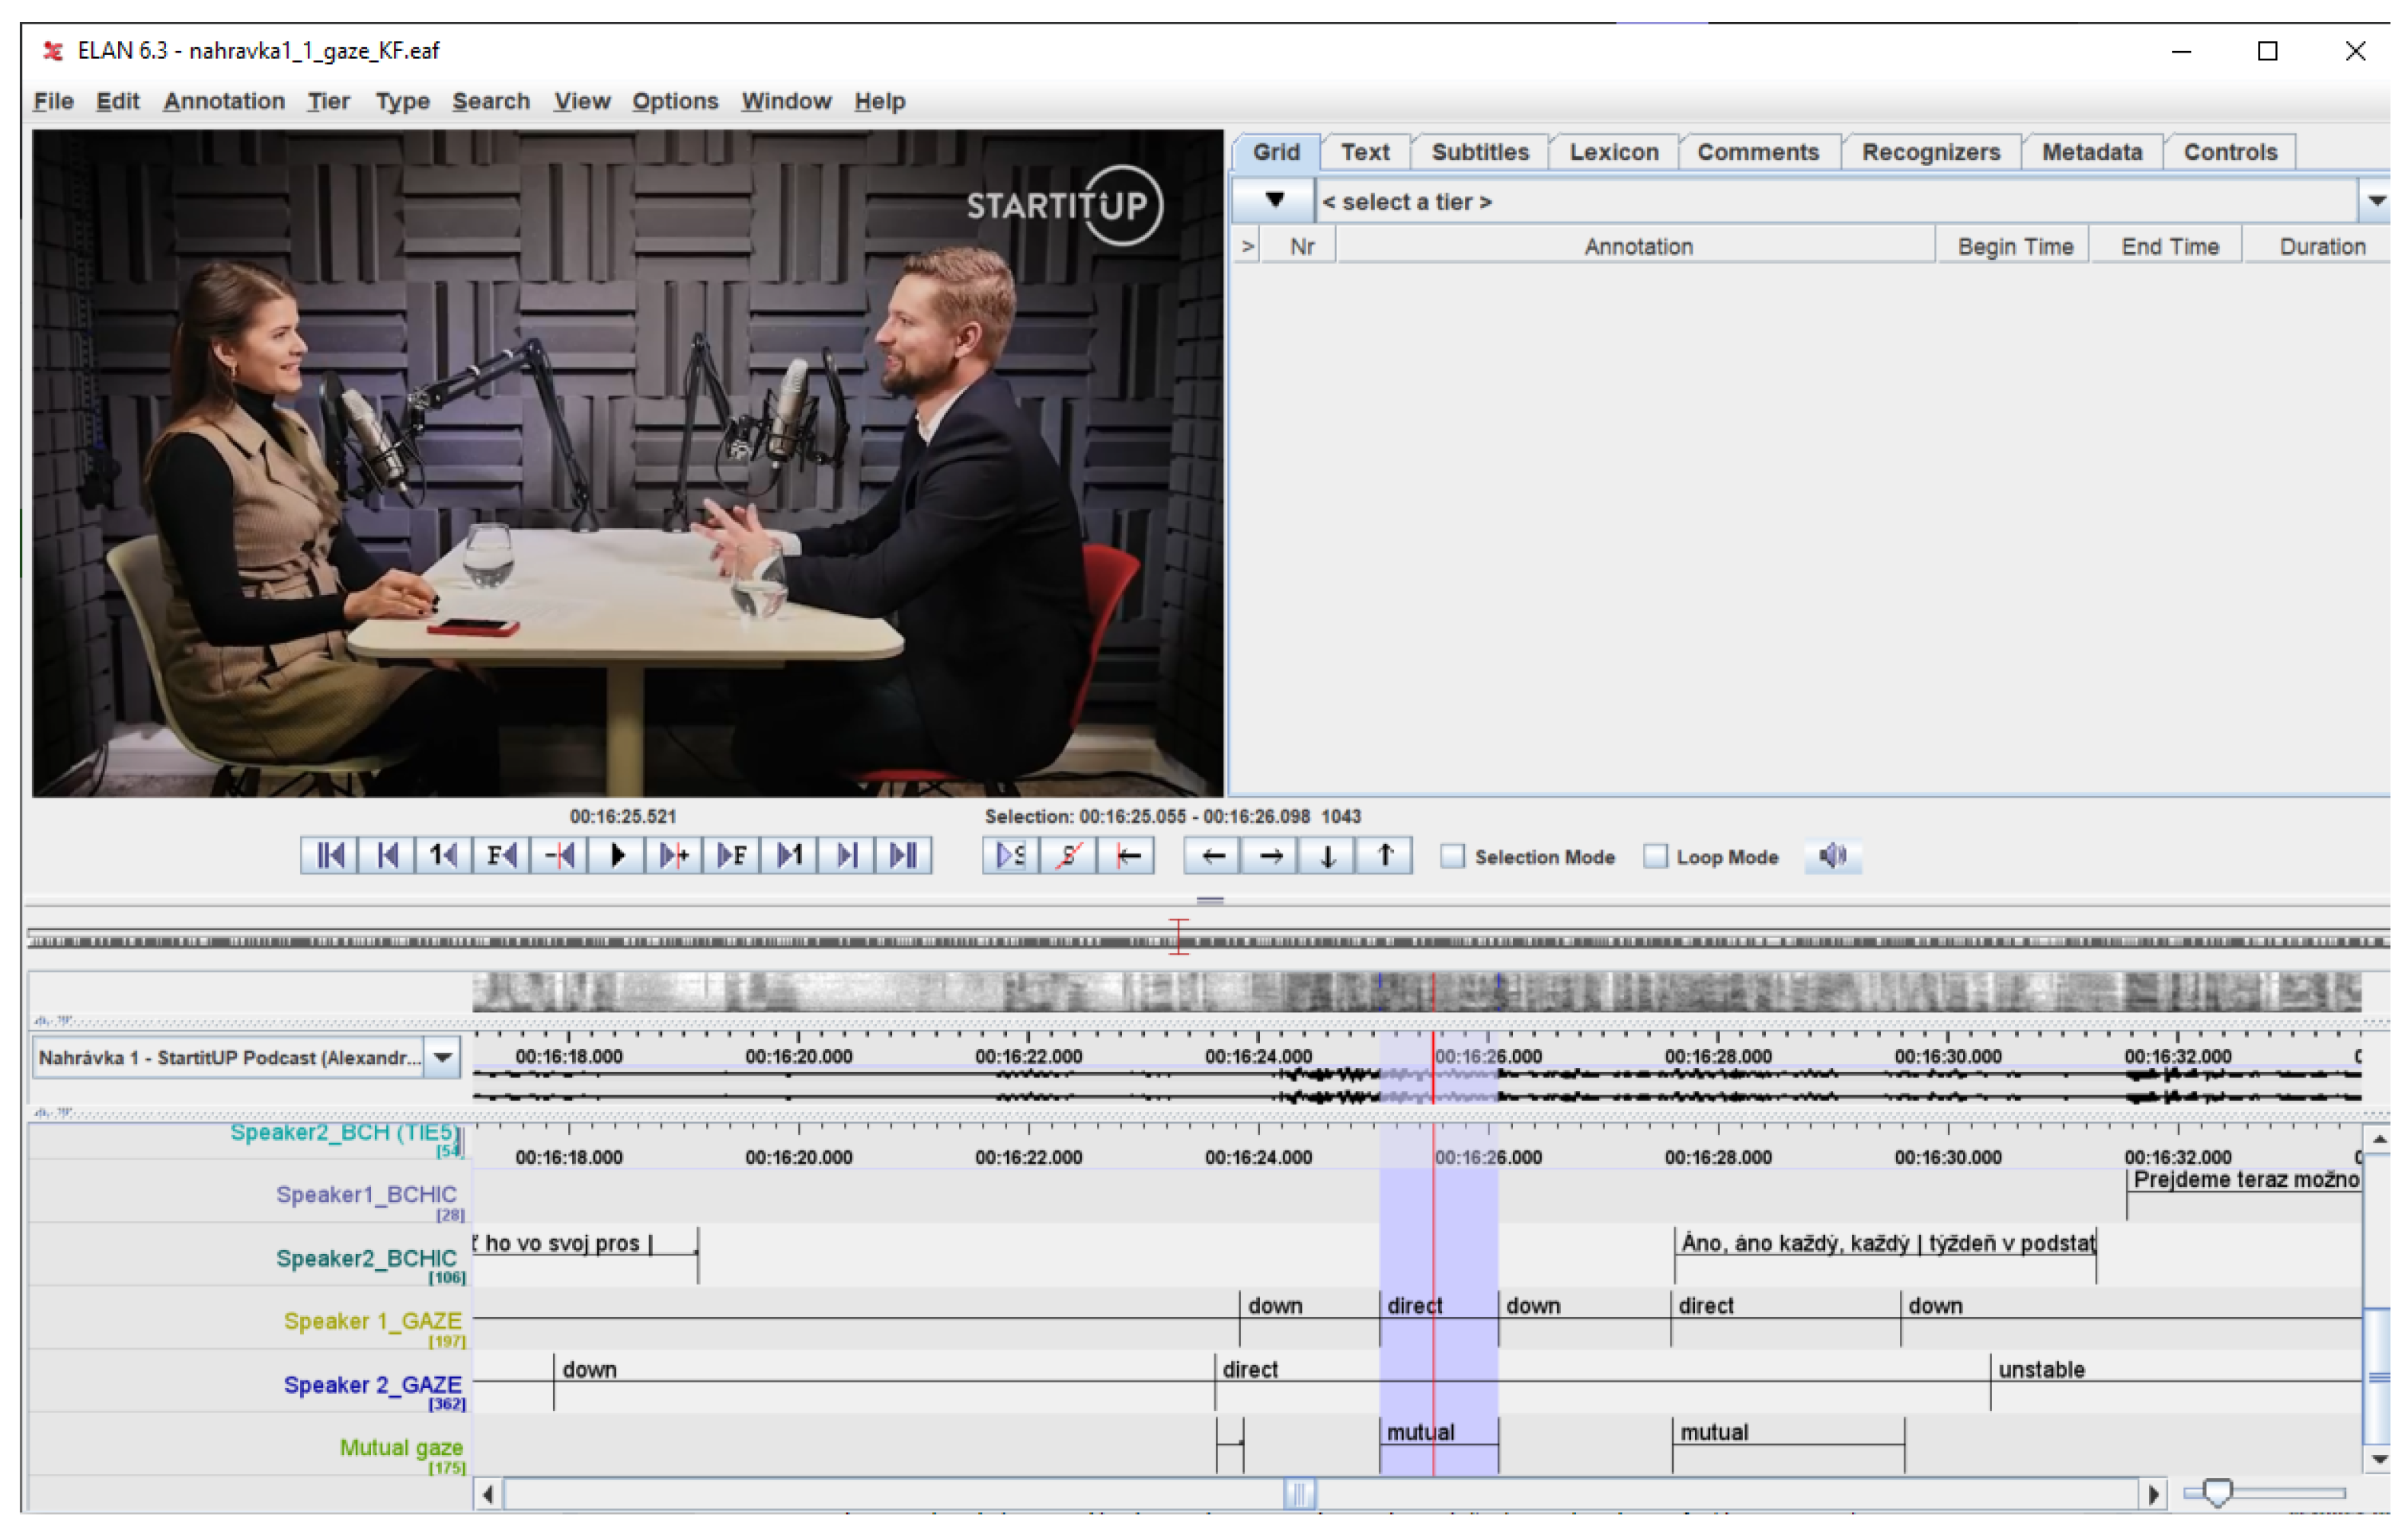Click the black triangle grid options button

[x=1274, y=201]
